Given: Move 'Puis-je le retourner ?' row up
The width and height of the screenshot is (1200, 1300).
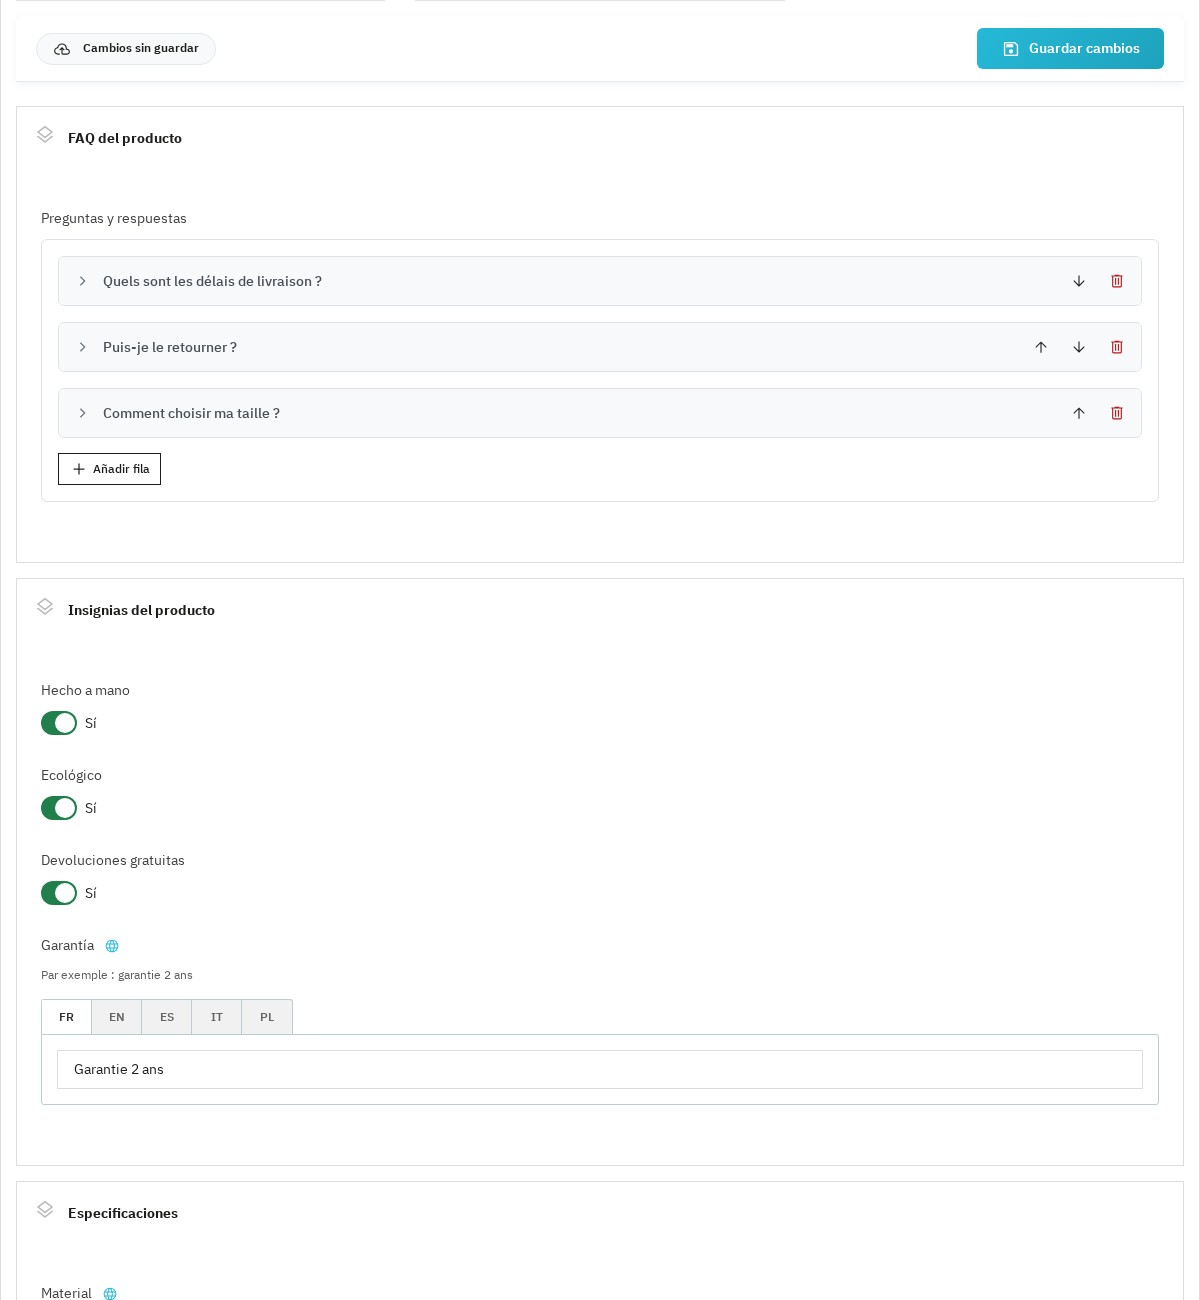Looking at the screenshot, I should (x=1041, y=347).
